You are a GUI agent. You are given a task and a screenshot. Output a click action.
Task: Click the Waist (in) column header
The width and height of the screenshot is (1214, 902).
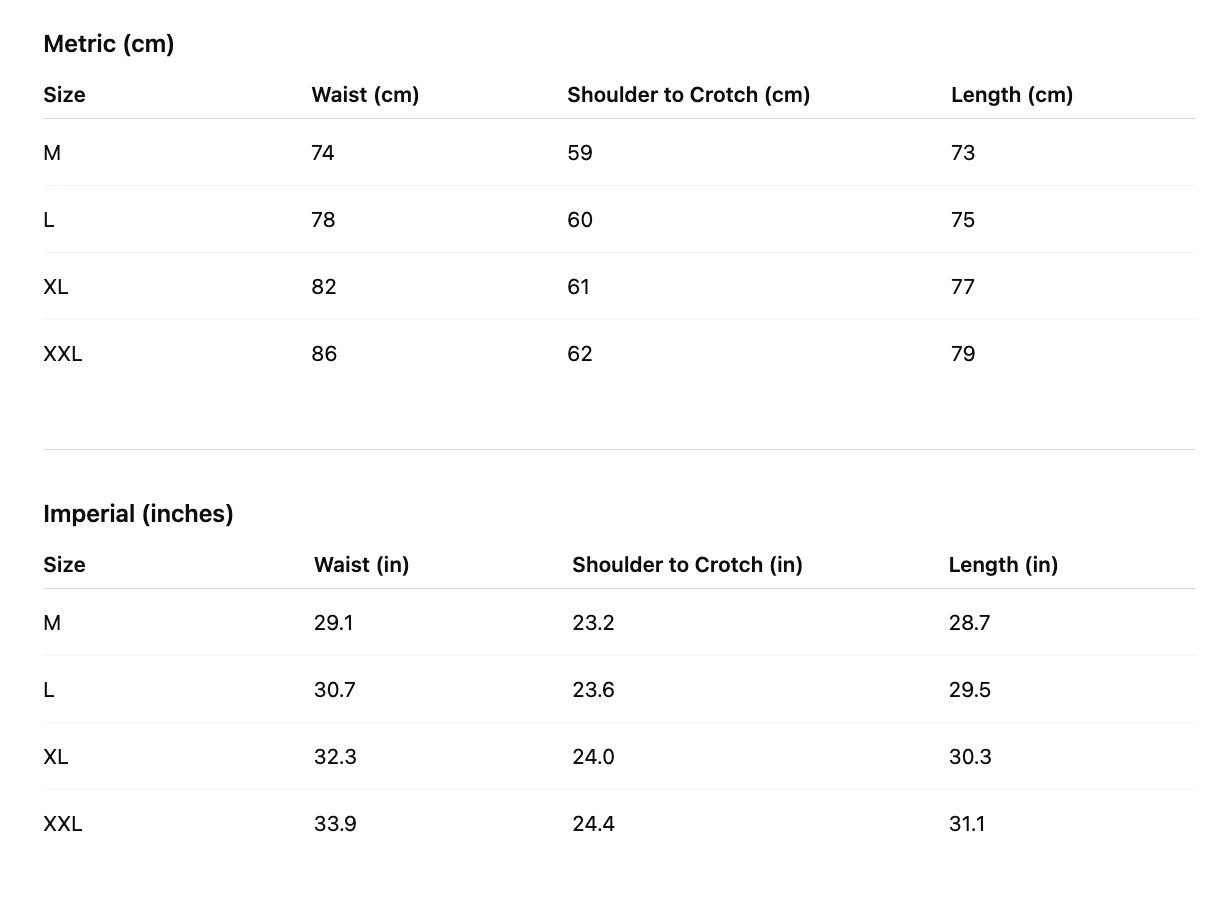tap(362, 565)
